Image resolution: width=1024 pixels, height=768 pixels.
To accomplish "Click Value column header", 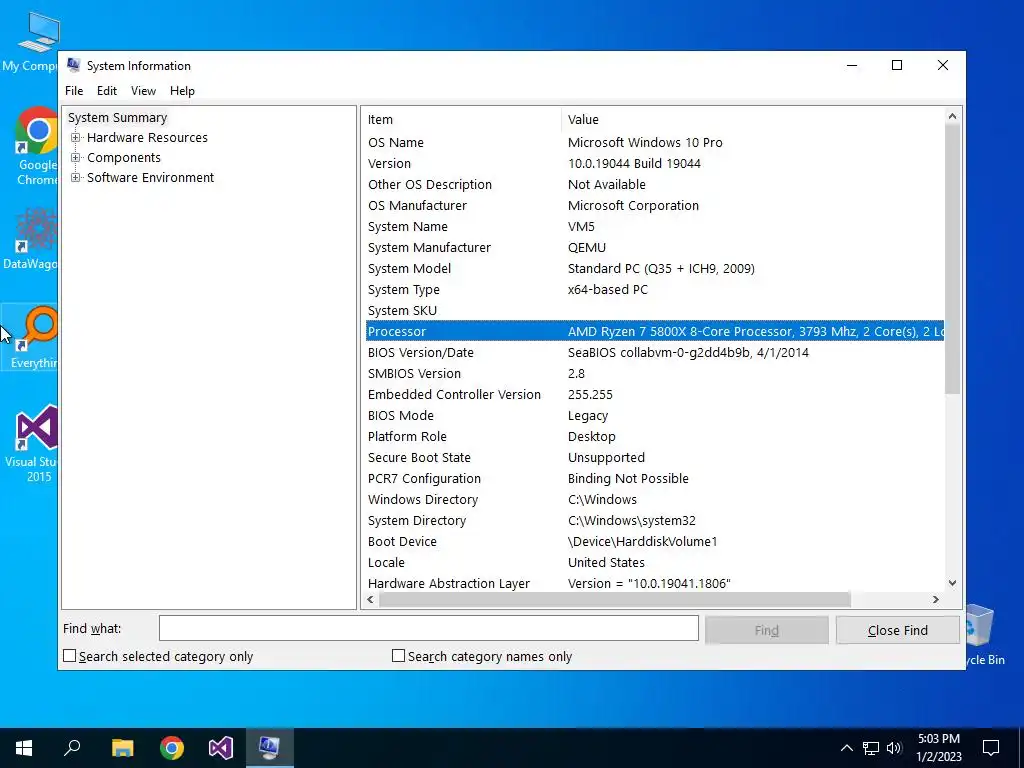I will tap(752, 120).
